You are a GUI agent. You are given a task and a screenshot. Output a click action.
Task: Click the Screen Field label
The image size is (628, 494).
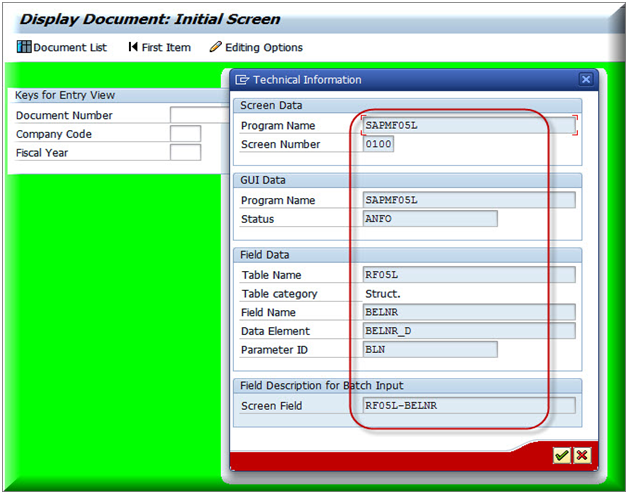pos(271,406)
